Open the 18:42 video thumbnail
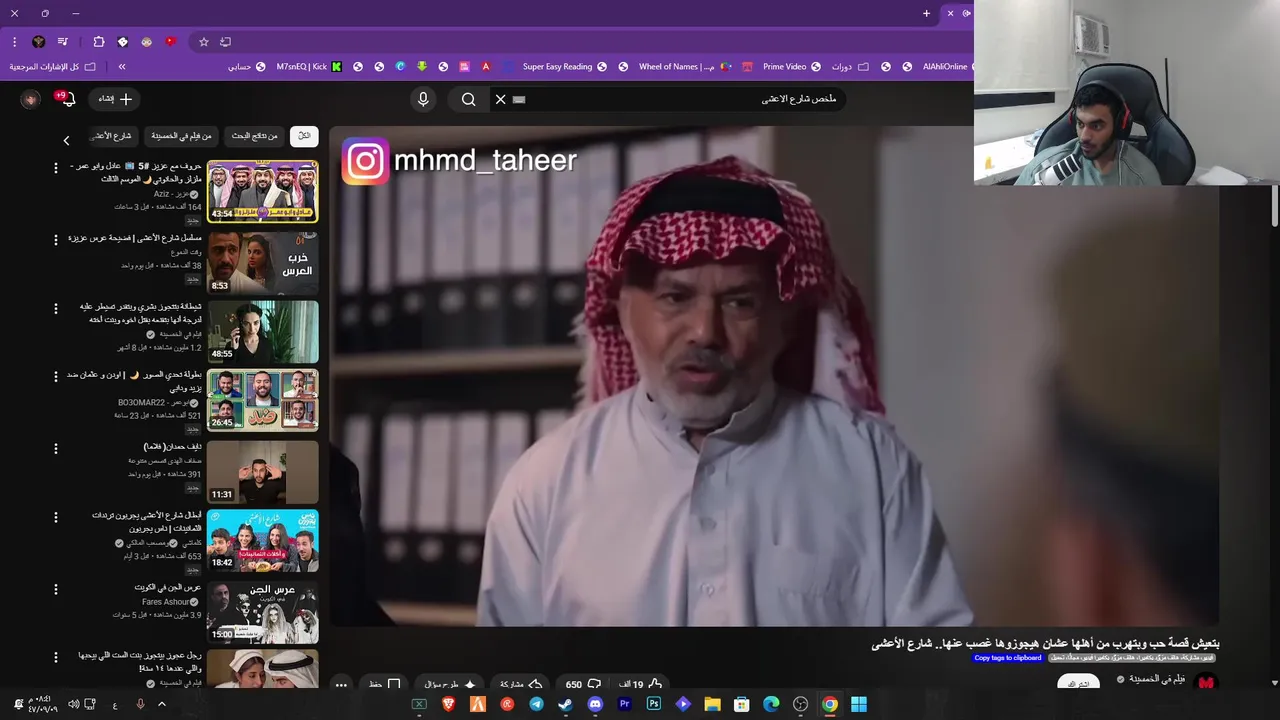The width and height of the screenshot is (1280, 720). 263,541
